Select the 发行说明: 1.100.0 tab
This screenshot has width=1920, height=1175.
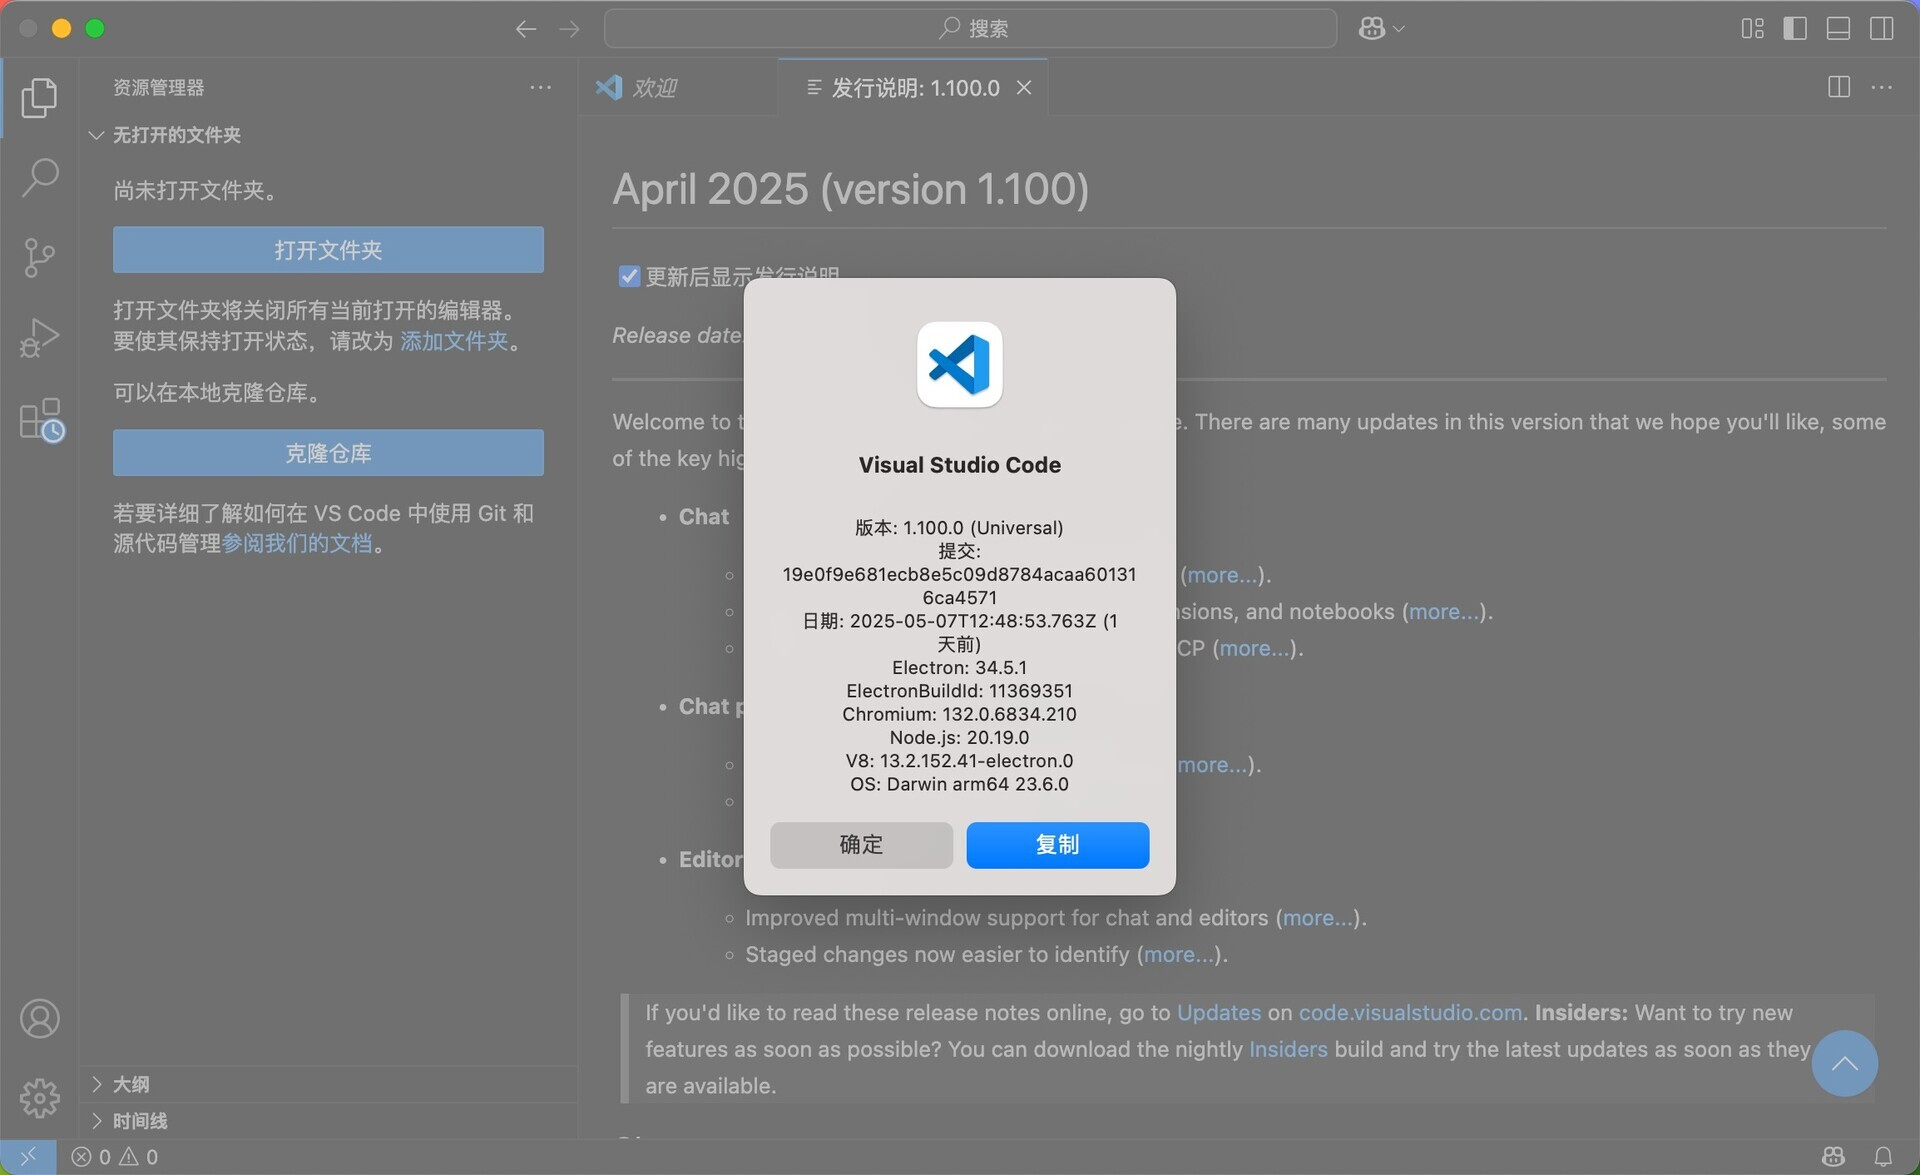(915, 88)
